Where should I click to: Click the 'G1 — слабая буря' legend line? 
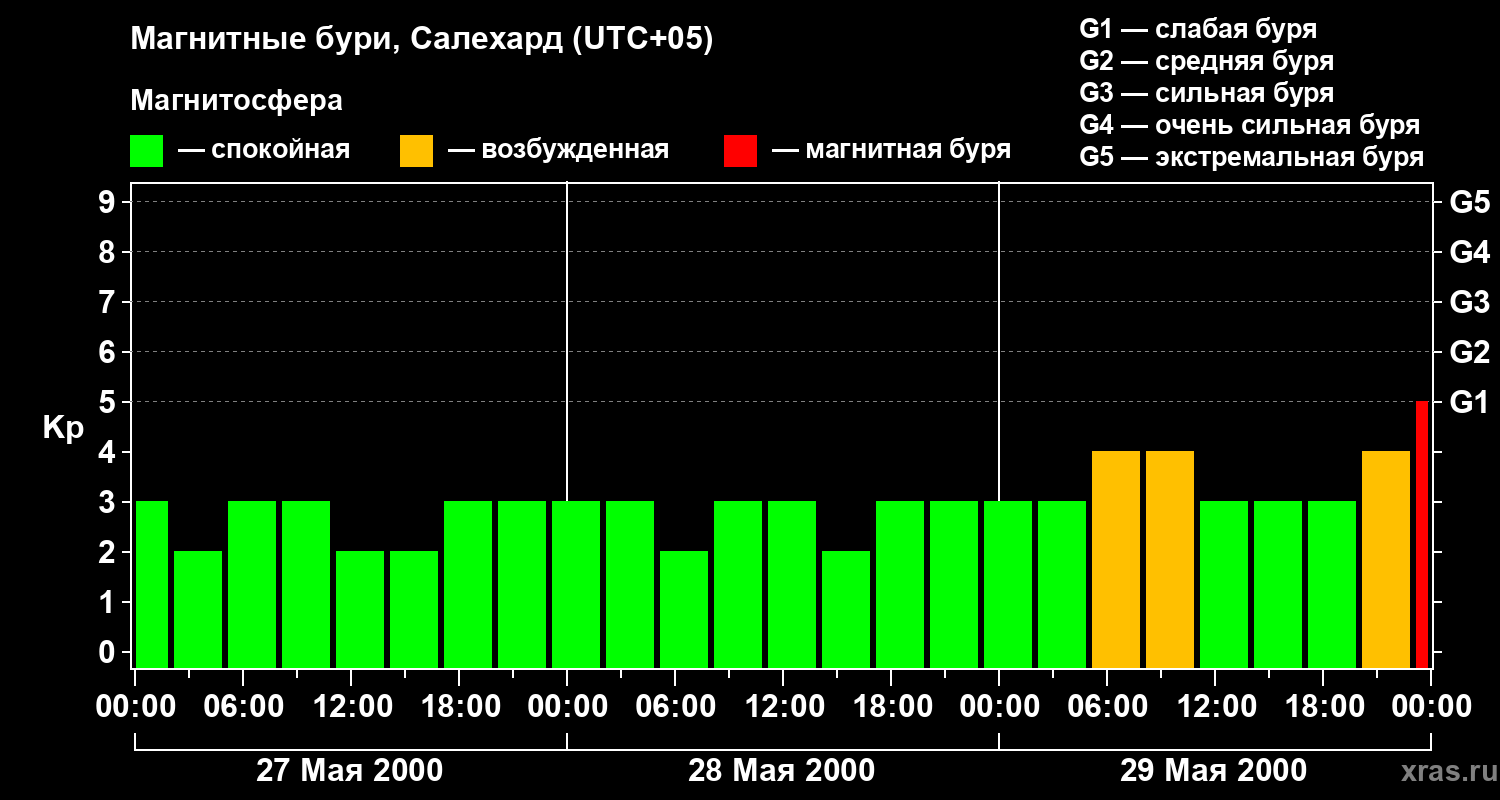click(1198, 29)
